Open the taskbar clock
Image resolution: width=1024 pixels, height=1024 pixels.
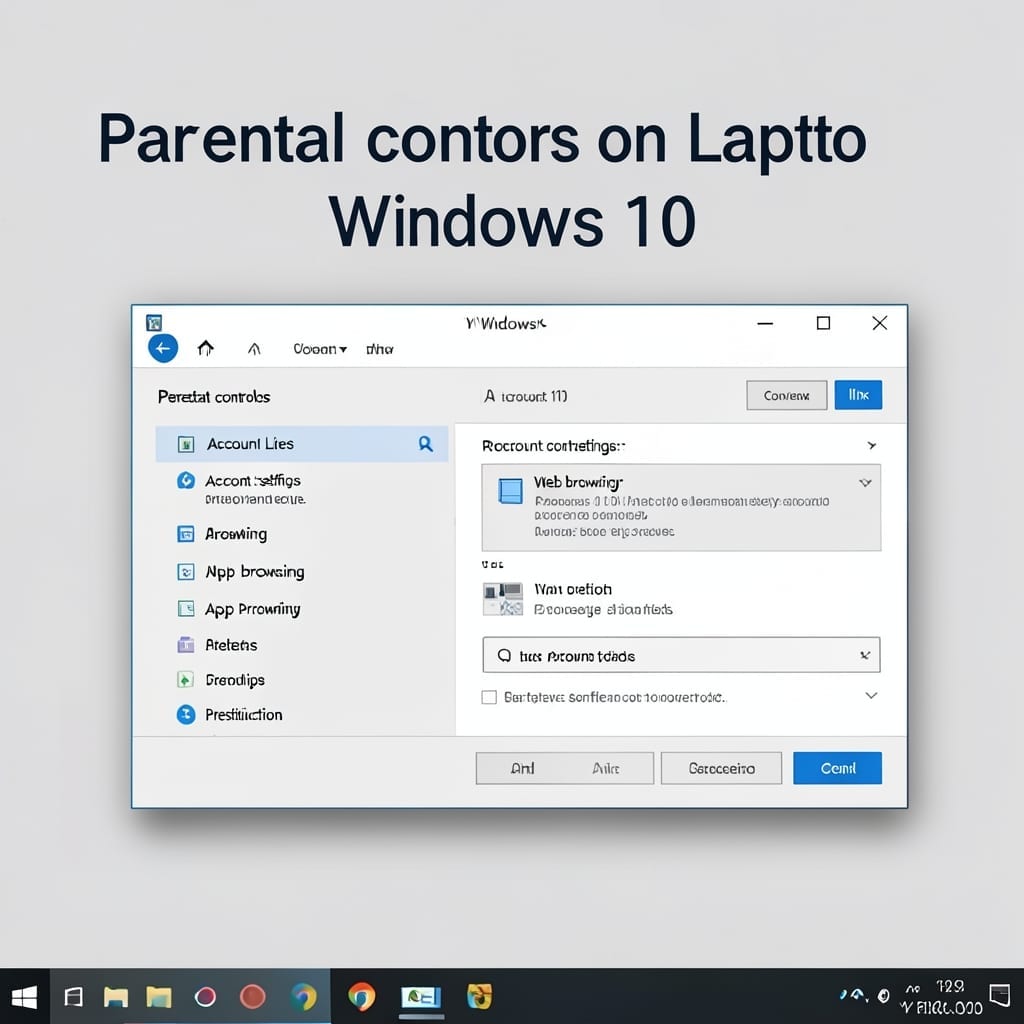pos(942,998)
